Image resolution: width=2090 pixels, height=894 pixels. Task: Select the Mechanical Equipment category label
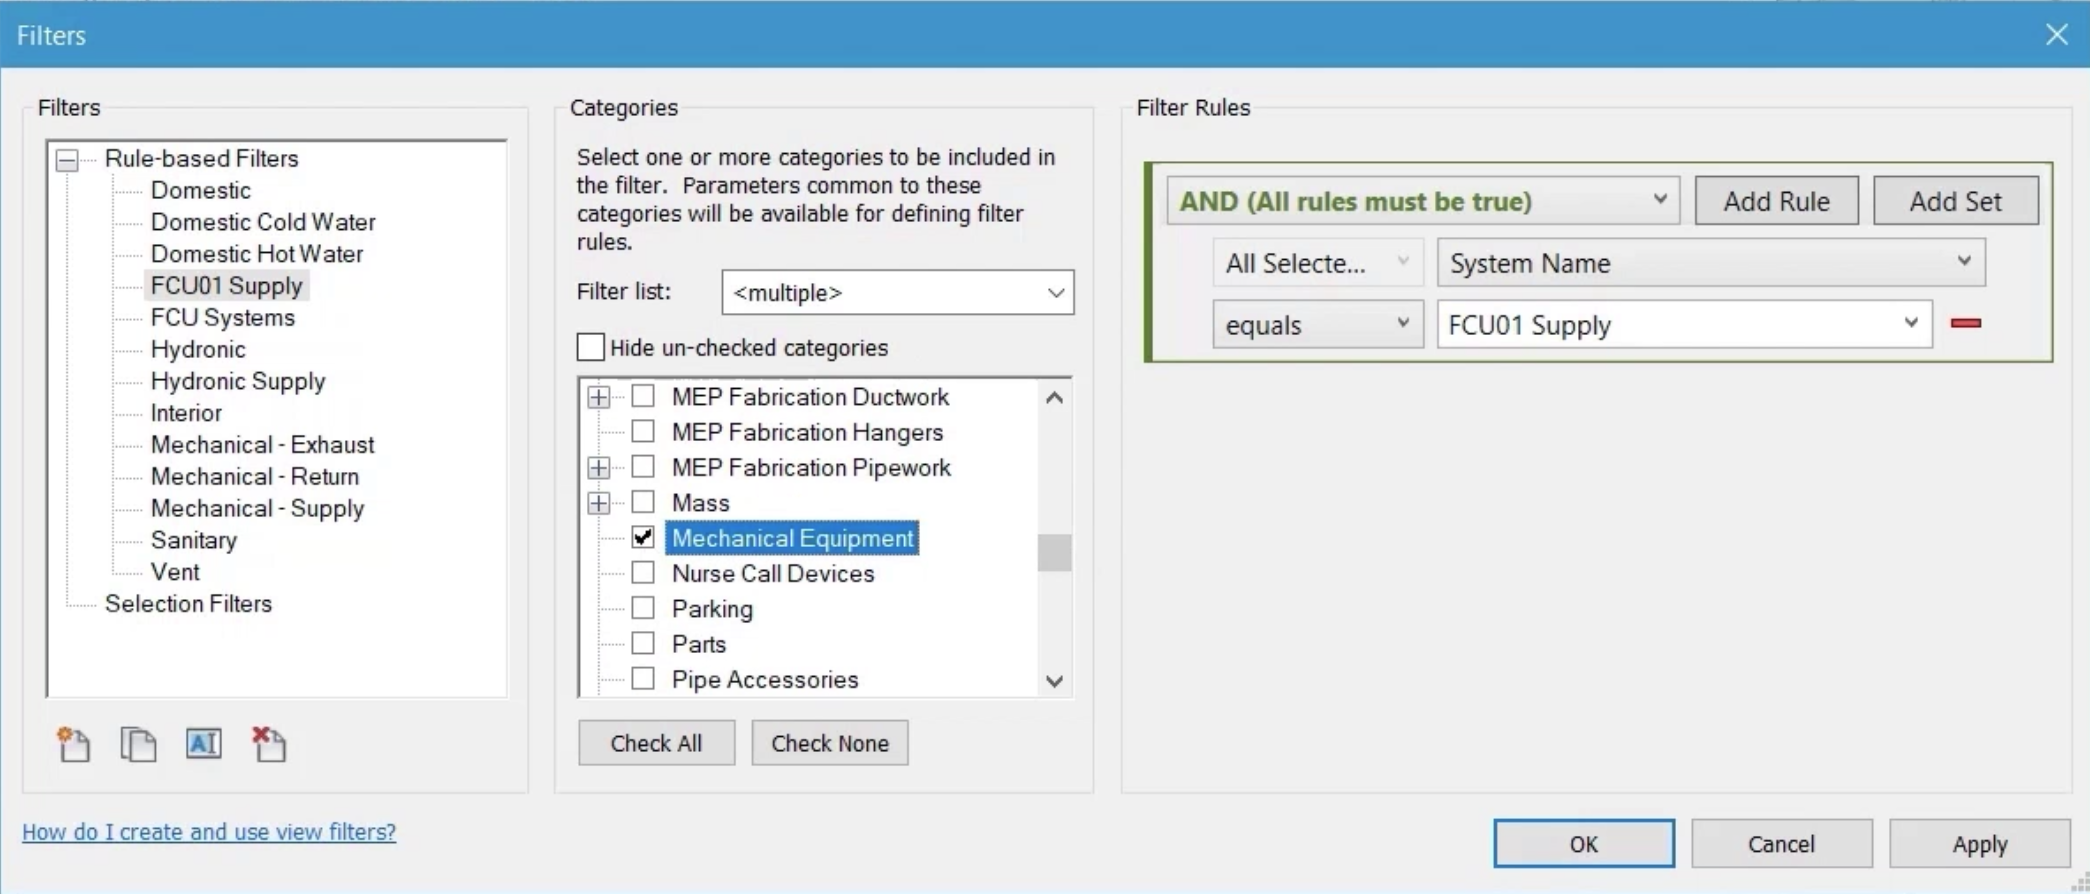point(792,538)
